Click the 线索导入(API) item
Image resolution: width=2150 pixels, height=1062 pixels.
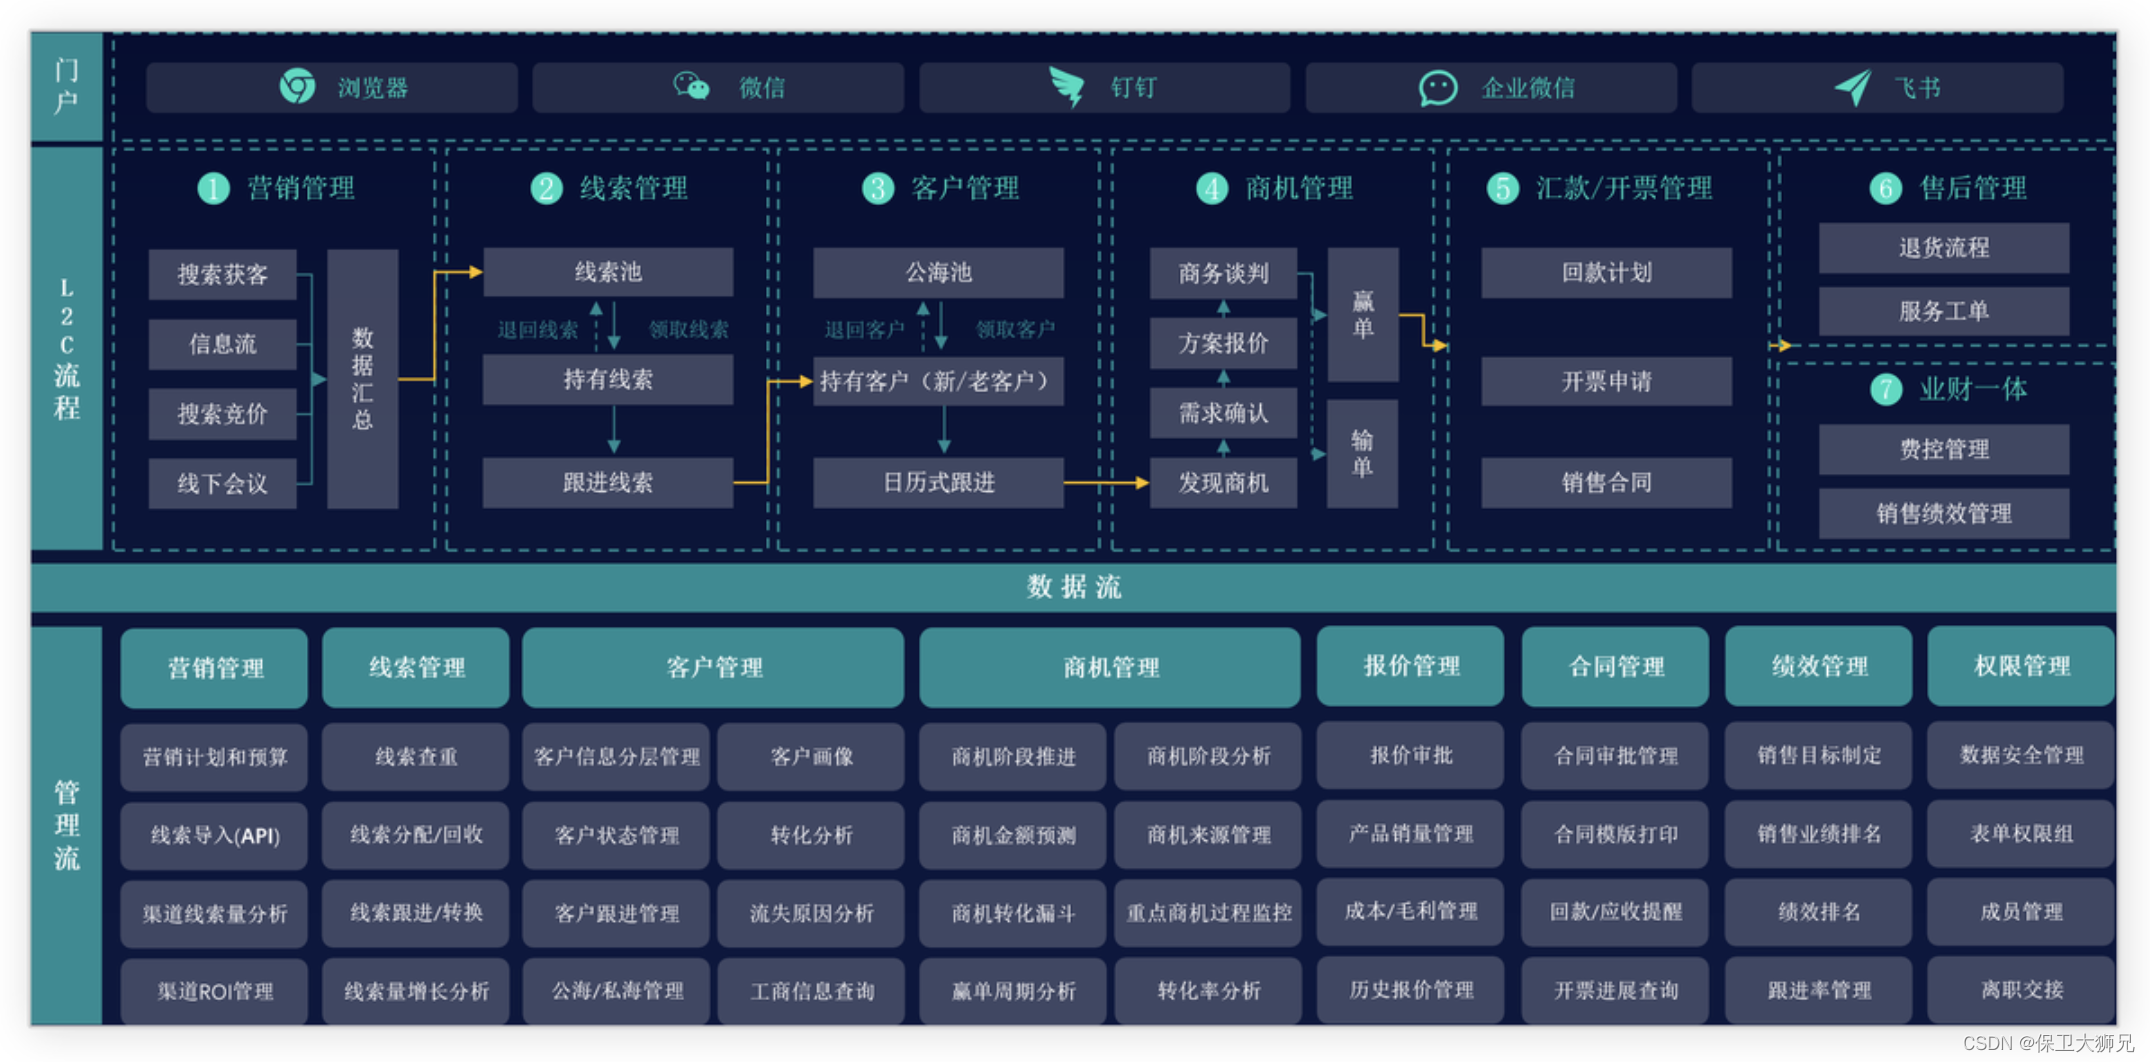pos(214,835)
